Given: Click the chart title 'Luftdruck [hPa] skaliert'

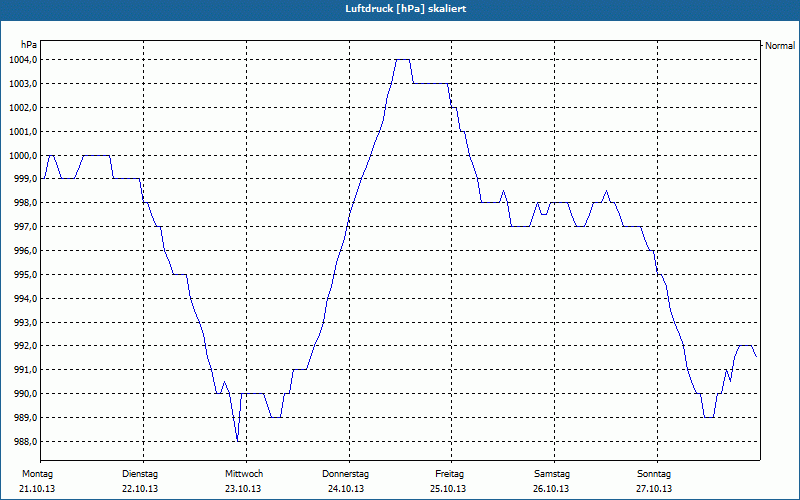Looking at the screenshot, I should [406, 9].
